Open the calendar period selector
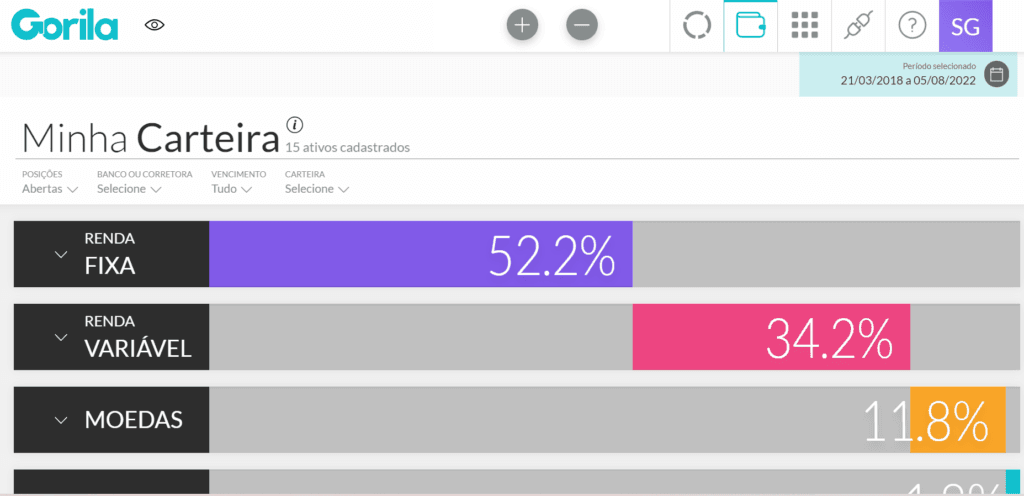1024x496 pixels. pos(996,74)
